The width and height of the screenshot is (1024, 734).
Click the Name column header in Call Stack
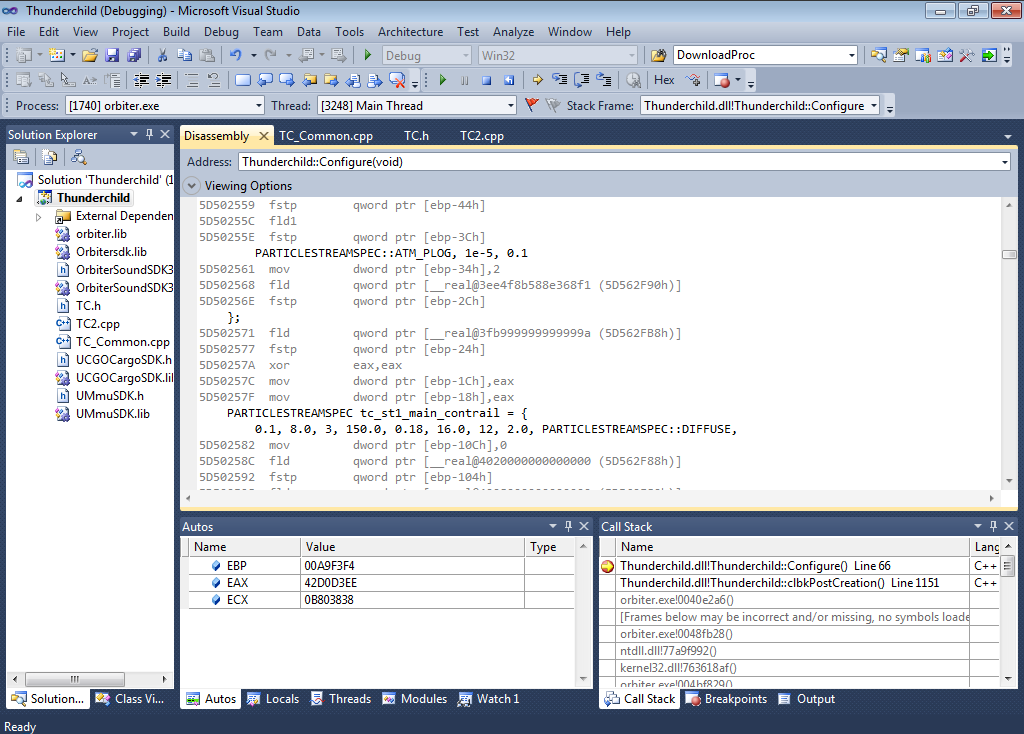793,547
